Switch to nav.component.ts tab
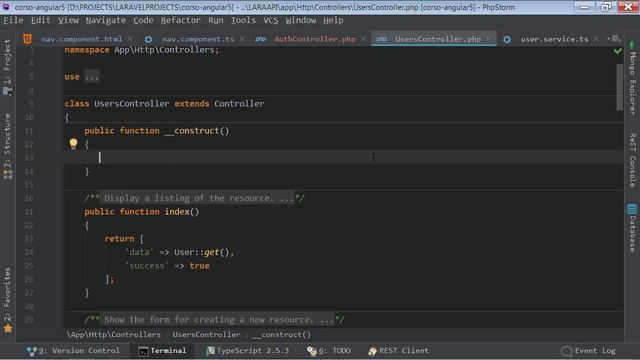The width and height of the screenshot is (640, 360). pyautogui.click(x=198, y=39)
